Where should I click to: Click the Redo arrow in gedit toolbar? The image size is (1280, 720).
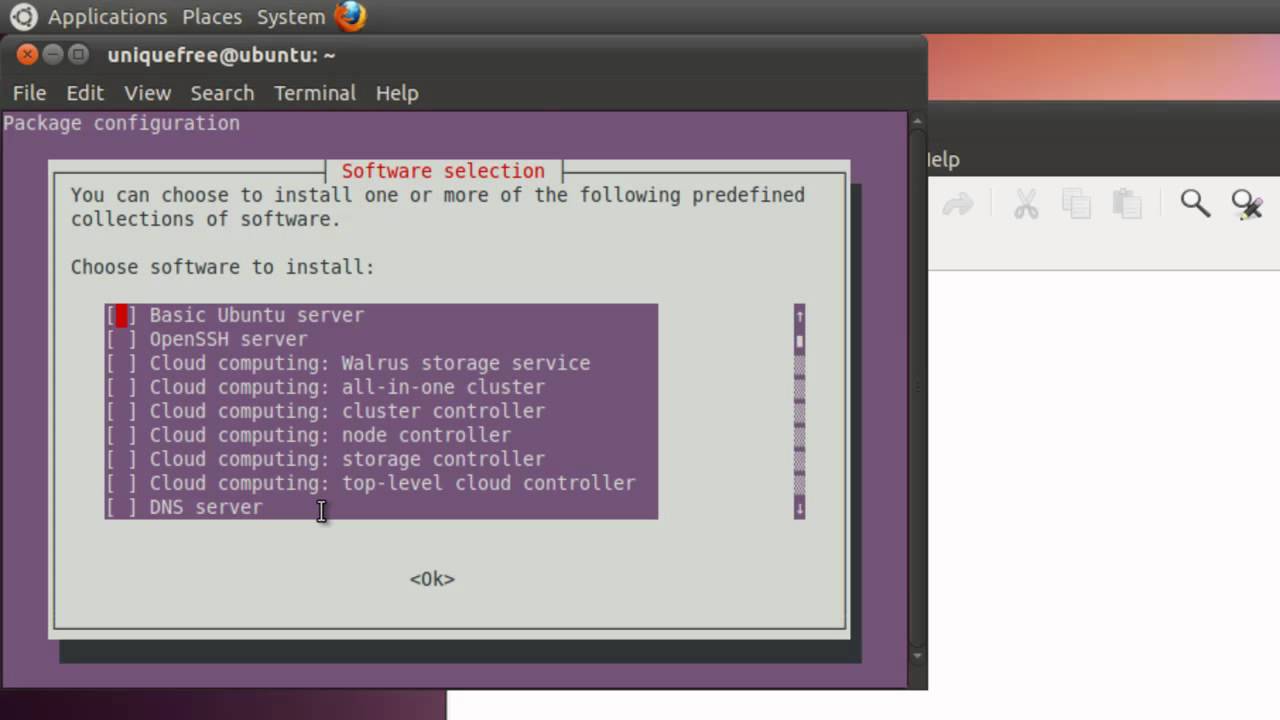tap(958, 205)
